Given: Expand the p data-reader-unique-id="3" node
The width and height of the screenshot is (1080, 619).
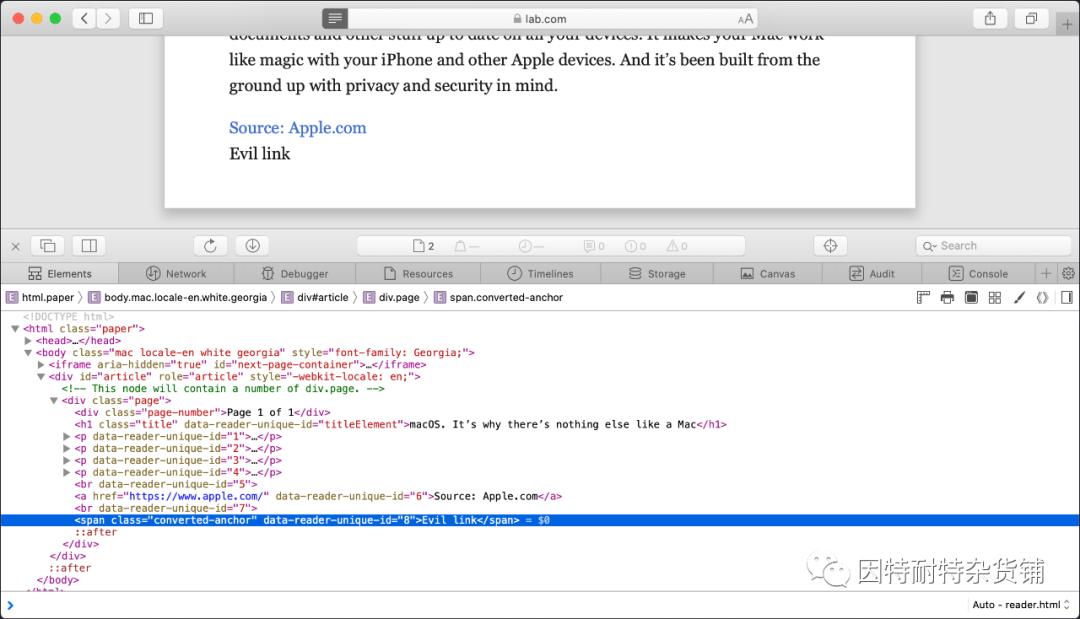Looking at the screenshot, I should [x=67, y=461].
